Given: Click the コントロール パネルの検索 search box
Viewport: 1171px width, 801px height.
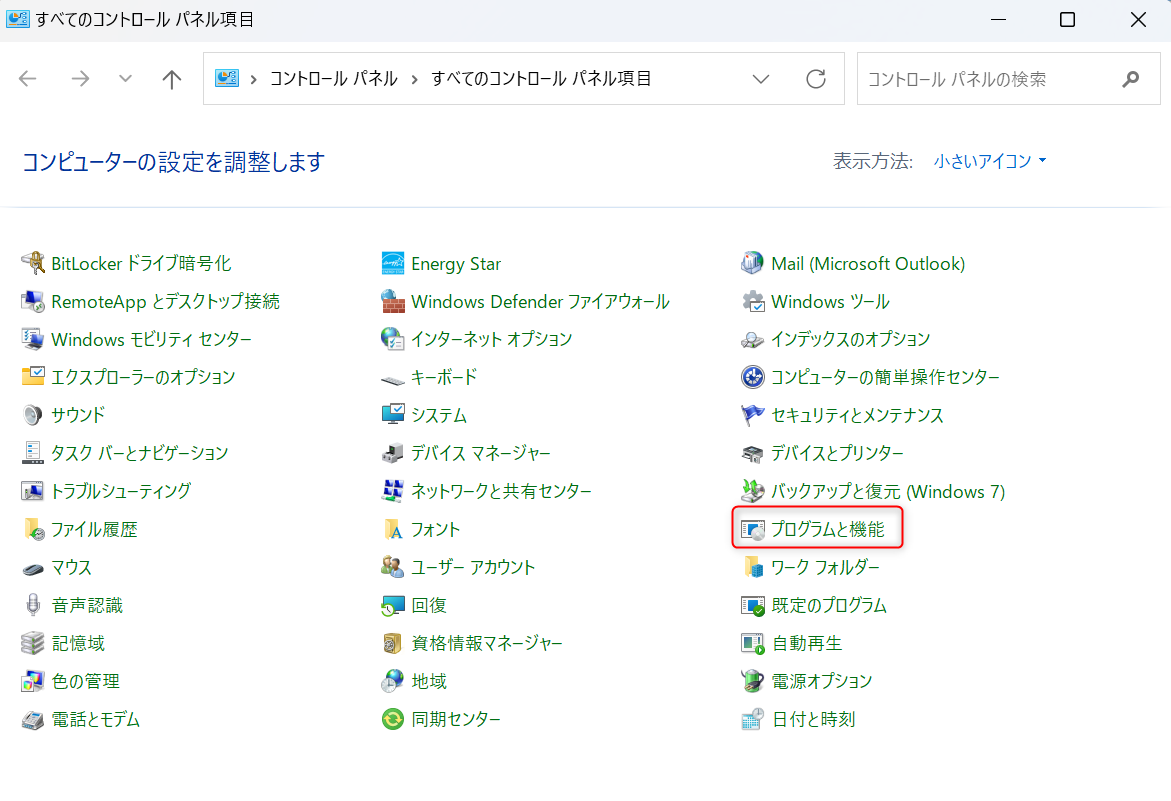Looking at the screenshot, I should [x=1008, y=79].
